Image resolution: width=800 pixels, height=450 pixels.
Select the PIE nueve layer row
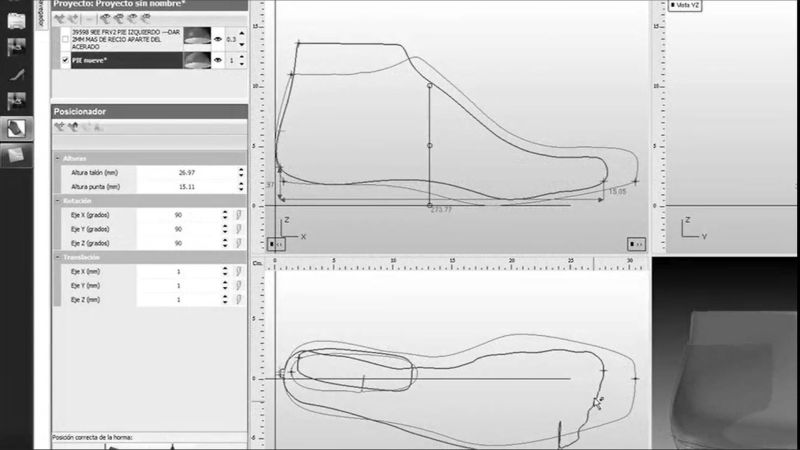click(127, 60)
